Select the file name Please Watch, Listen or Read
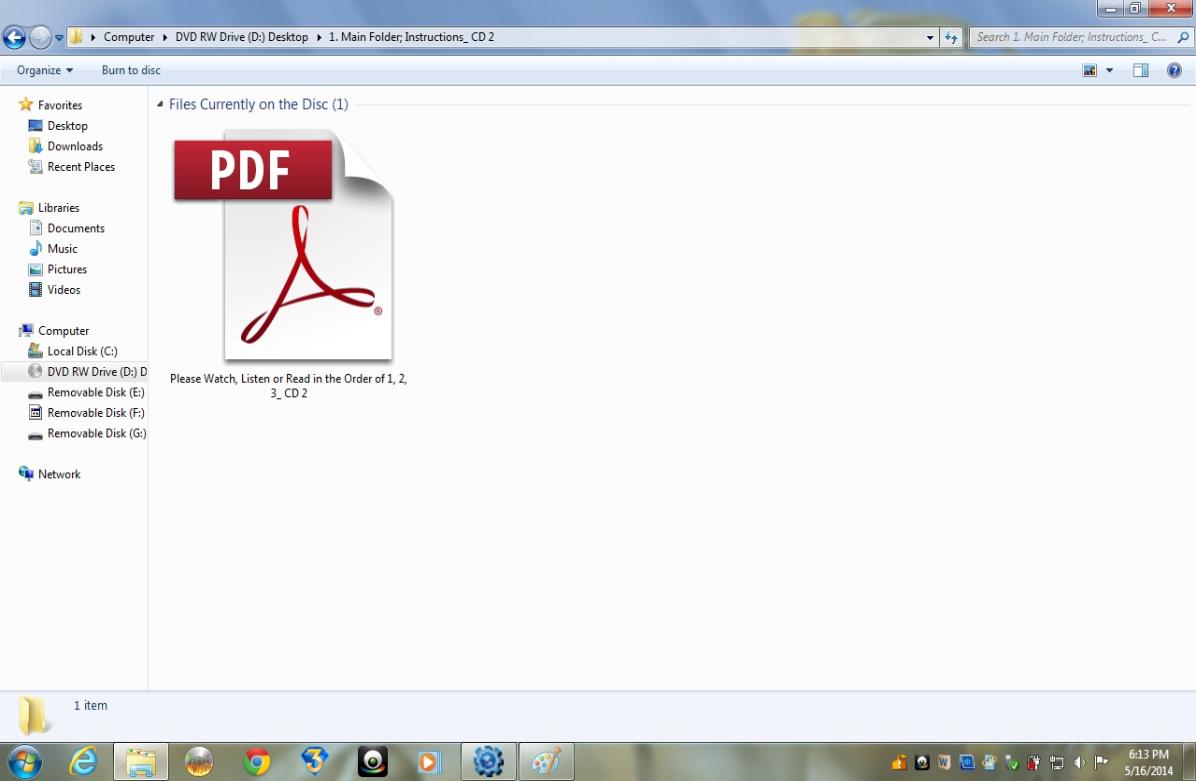The height and width of the screenshot is (781, 1196). (288, 386)
